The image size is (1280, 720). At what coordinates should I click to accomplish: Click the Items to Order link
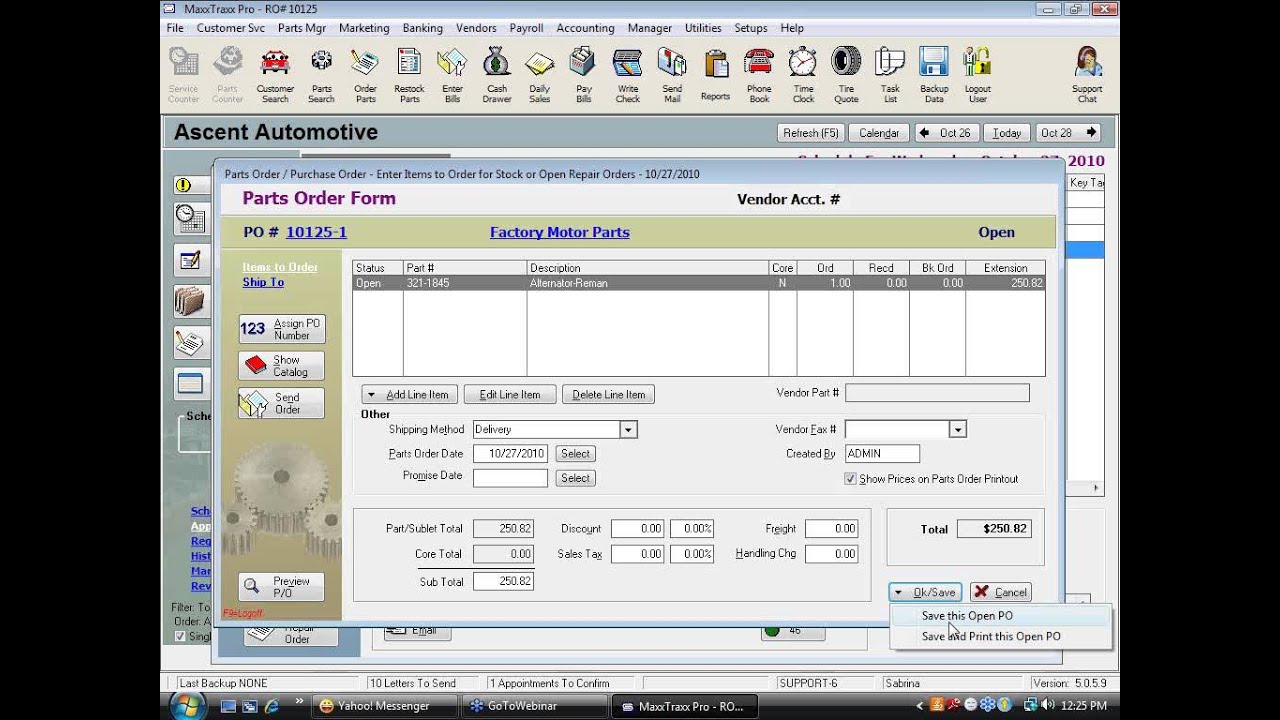(280, 267)
